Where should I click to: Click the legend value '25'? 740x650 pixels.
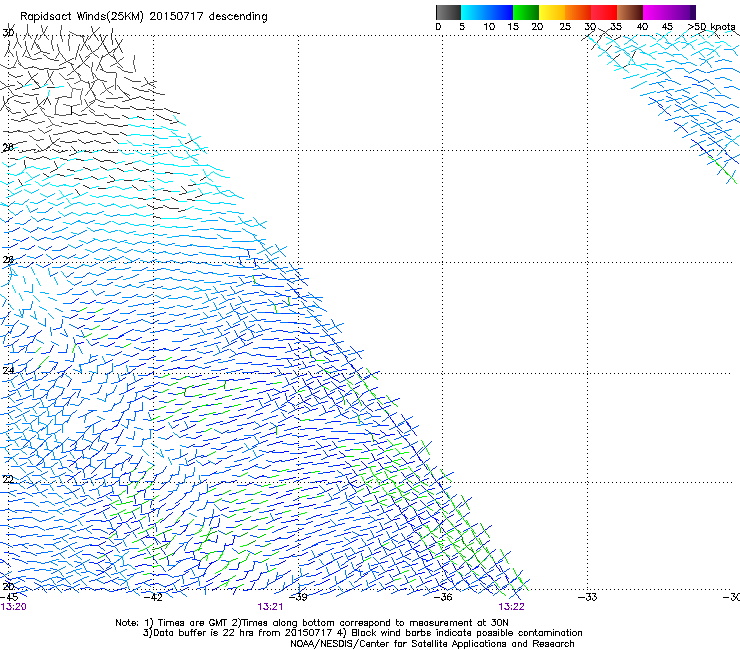565,27
